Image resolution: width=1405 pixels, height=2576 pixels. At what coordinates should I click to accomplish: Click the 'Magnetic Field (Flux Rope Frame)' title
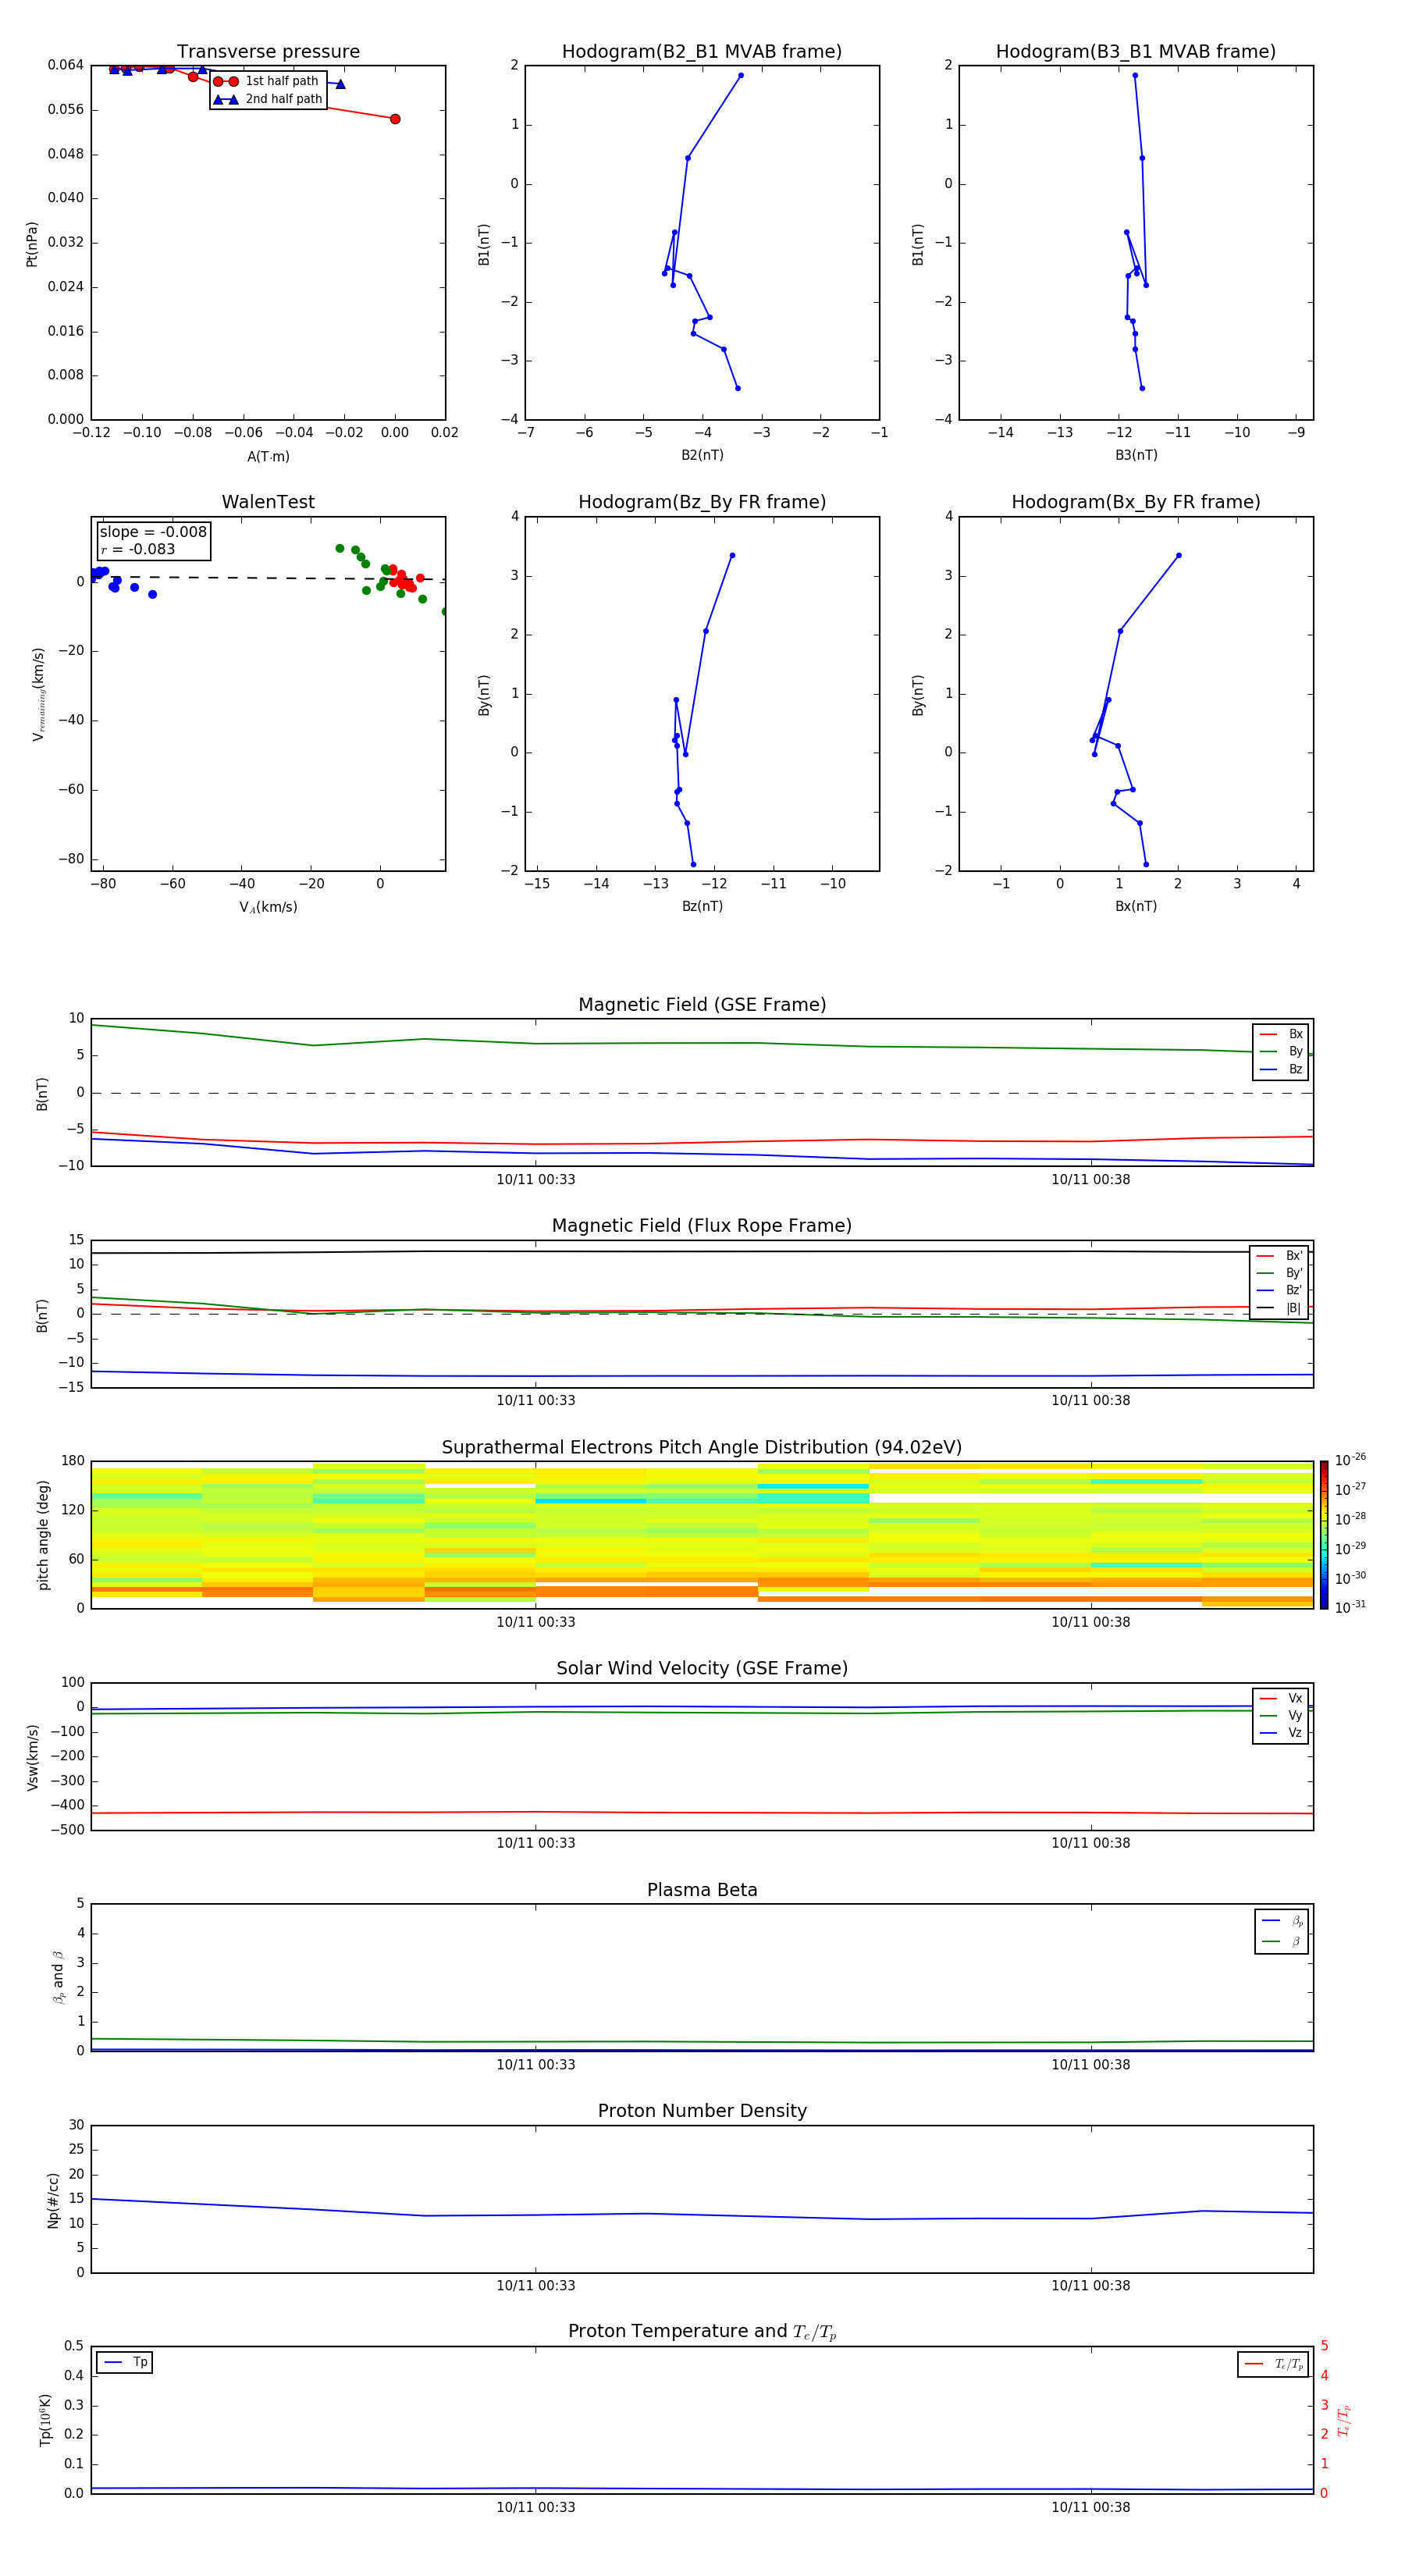coord(702,1226)
